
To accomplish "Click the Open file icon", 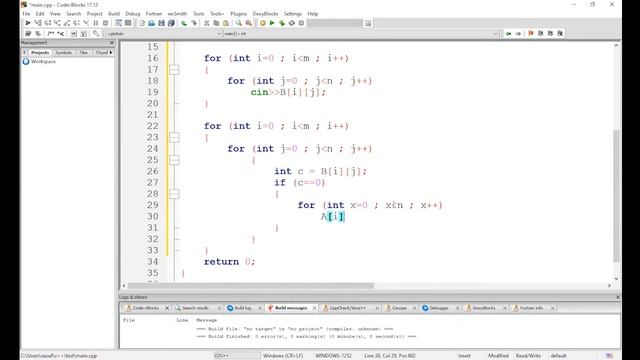I will pos(151,23).
